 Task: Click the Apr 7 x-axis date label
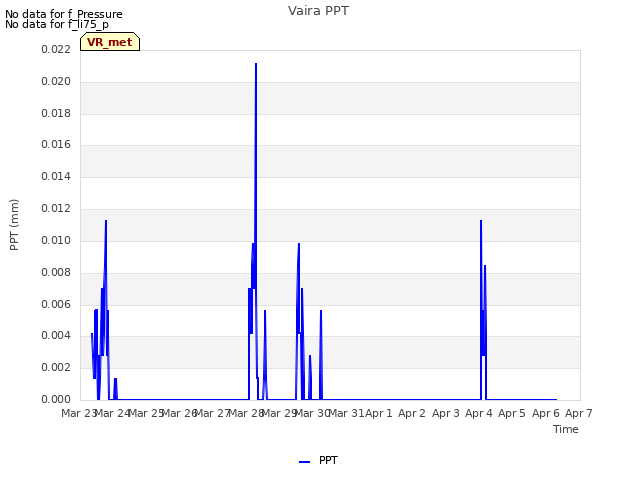[x=579, y=413]
